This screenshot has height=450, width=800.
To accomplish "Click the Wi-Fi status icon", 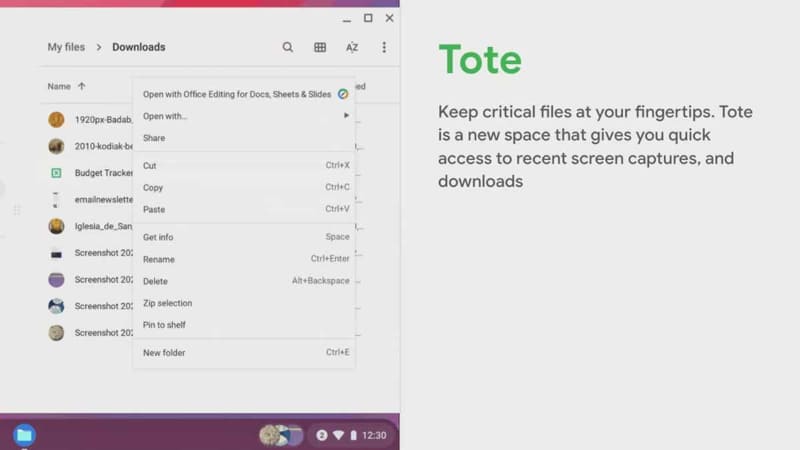I will tap(338, 435).
